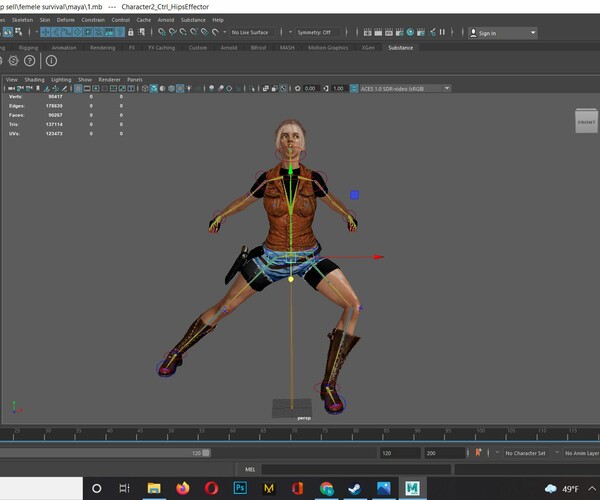The image size is (600, 500).
Task: Toggle the film gate display button
Action: [87, 88]
